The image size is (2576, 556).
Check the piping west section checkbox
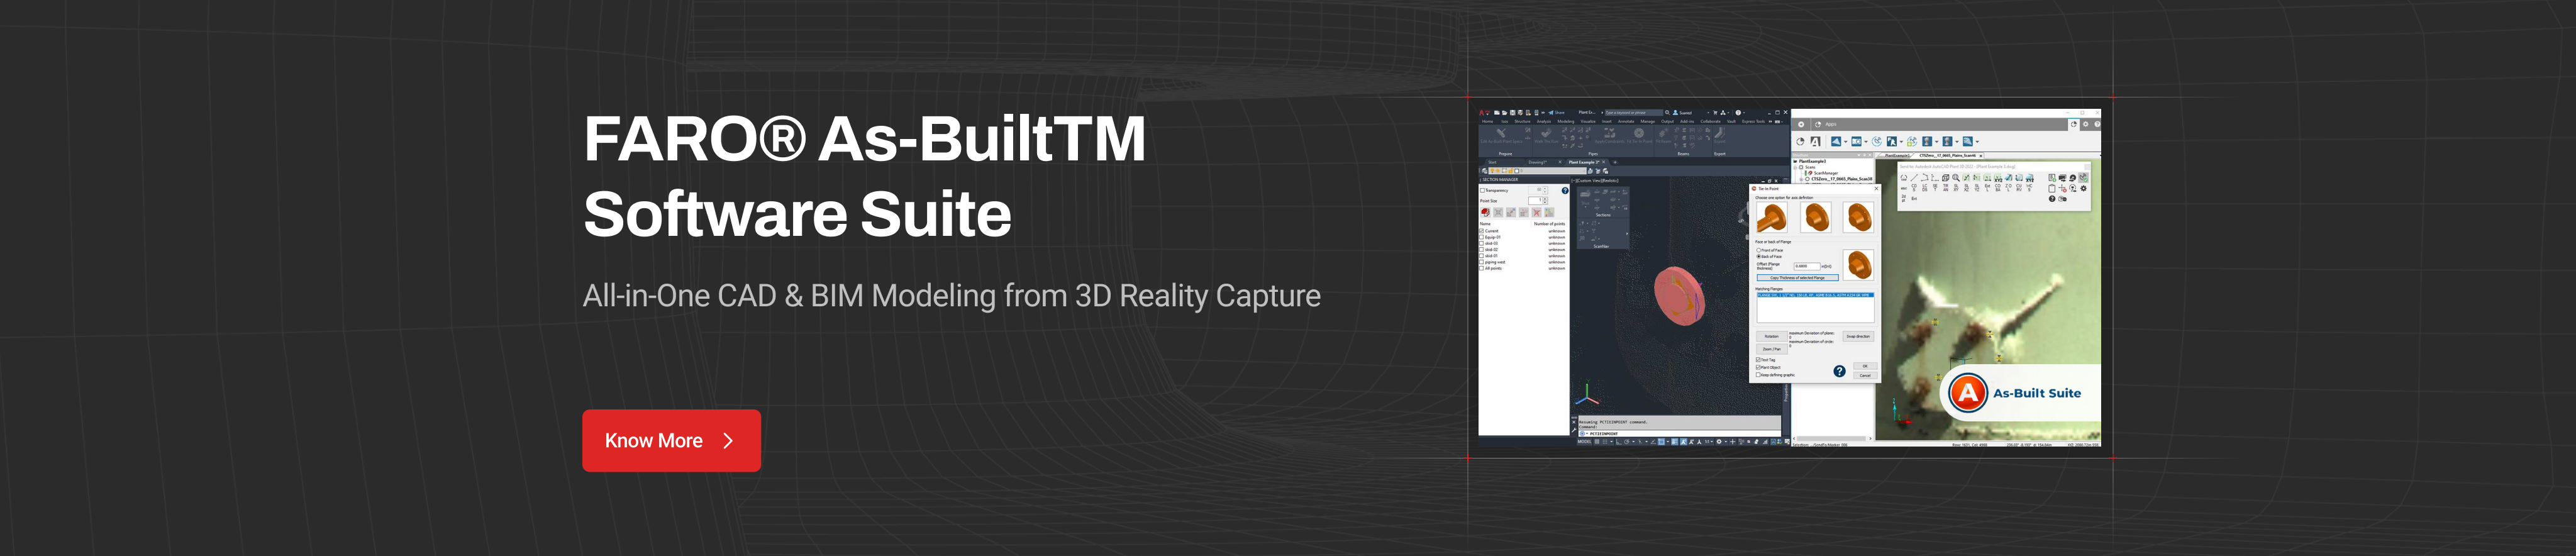(x=1482, y=262)
